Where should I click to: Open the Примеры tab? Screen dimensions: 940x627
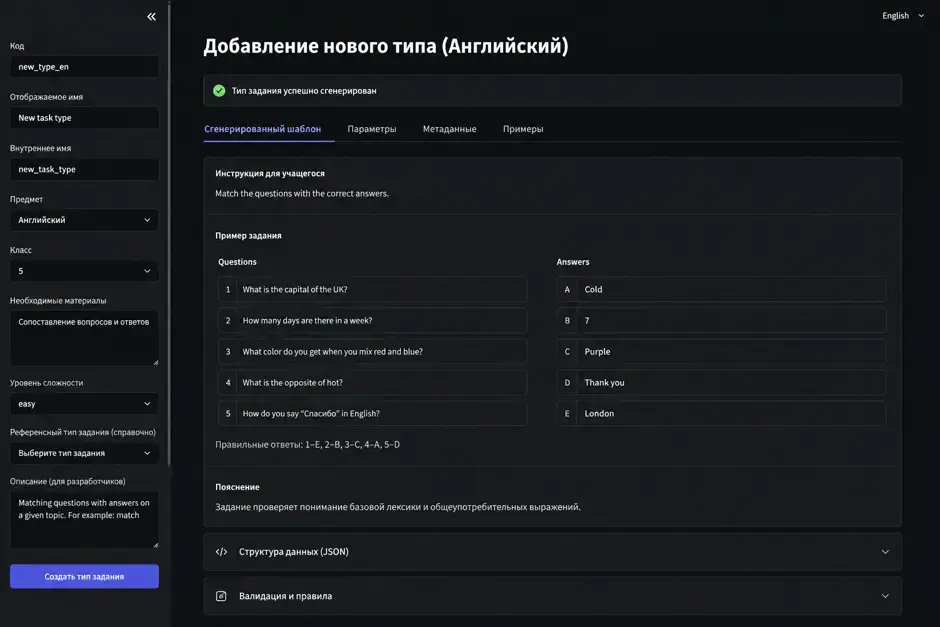523,129
